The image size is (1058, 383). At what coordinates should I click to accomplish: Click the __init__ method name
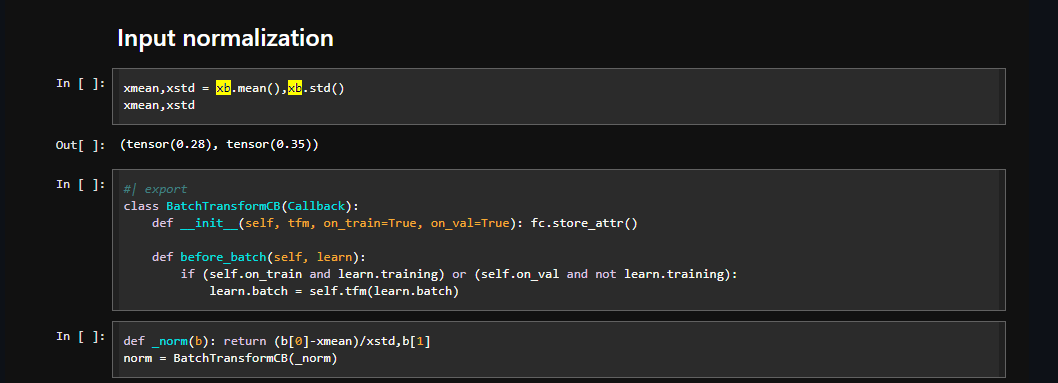tap(209, 223)
